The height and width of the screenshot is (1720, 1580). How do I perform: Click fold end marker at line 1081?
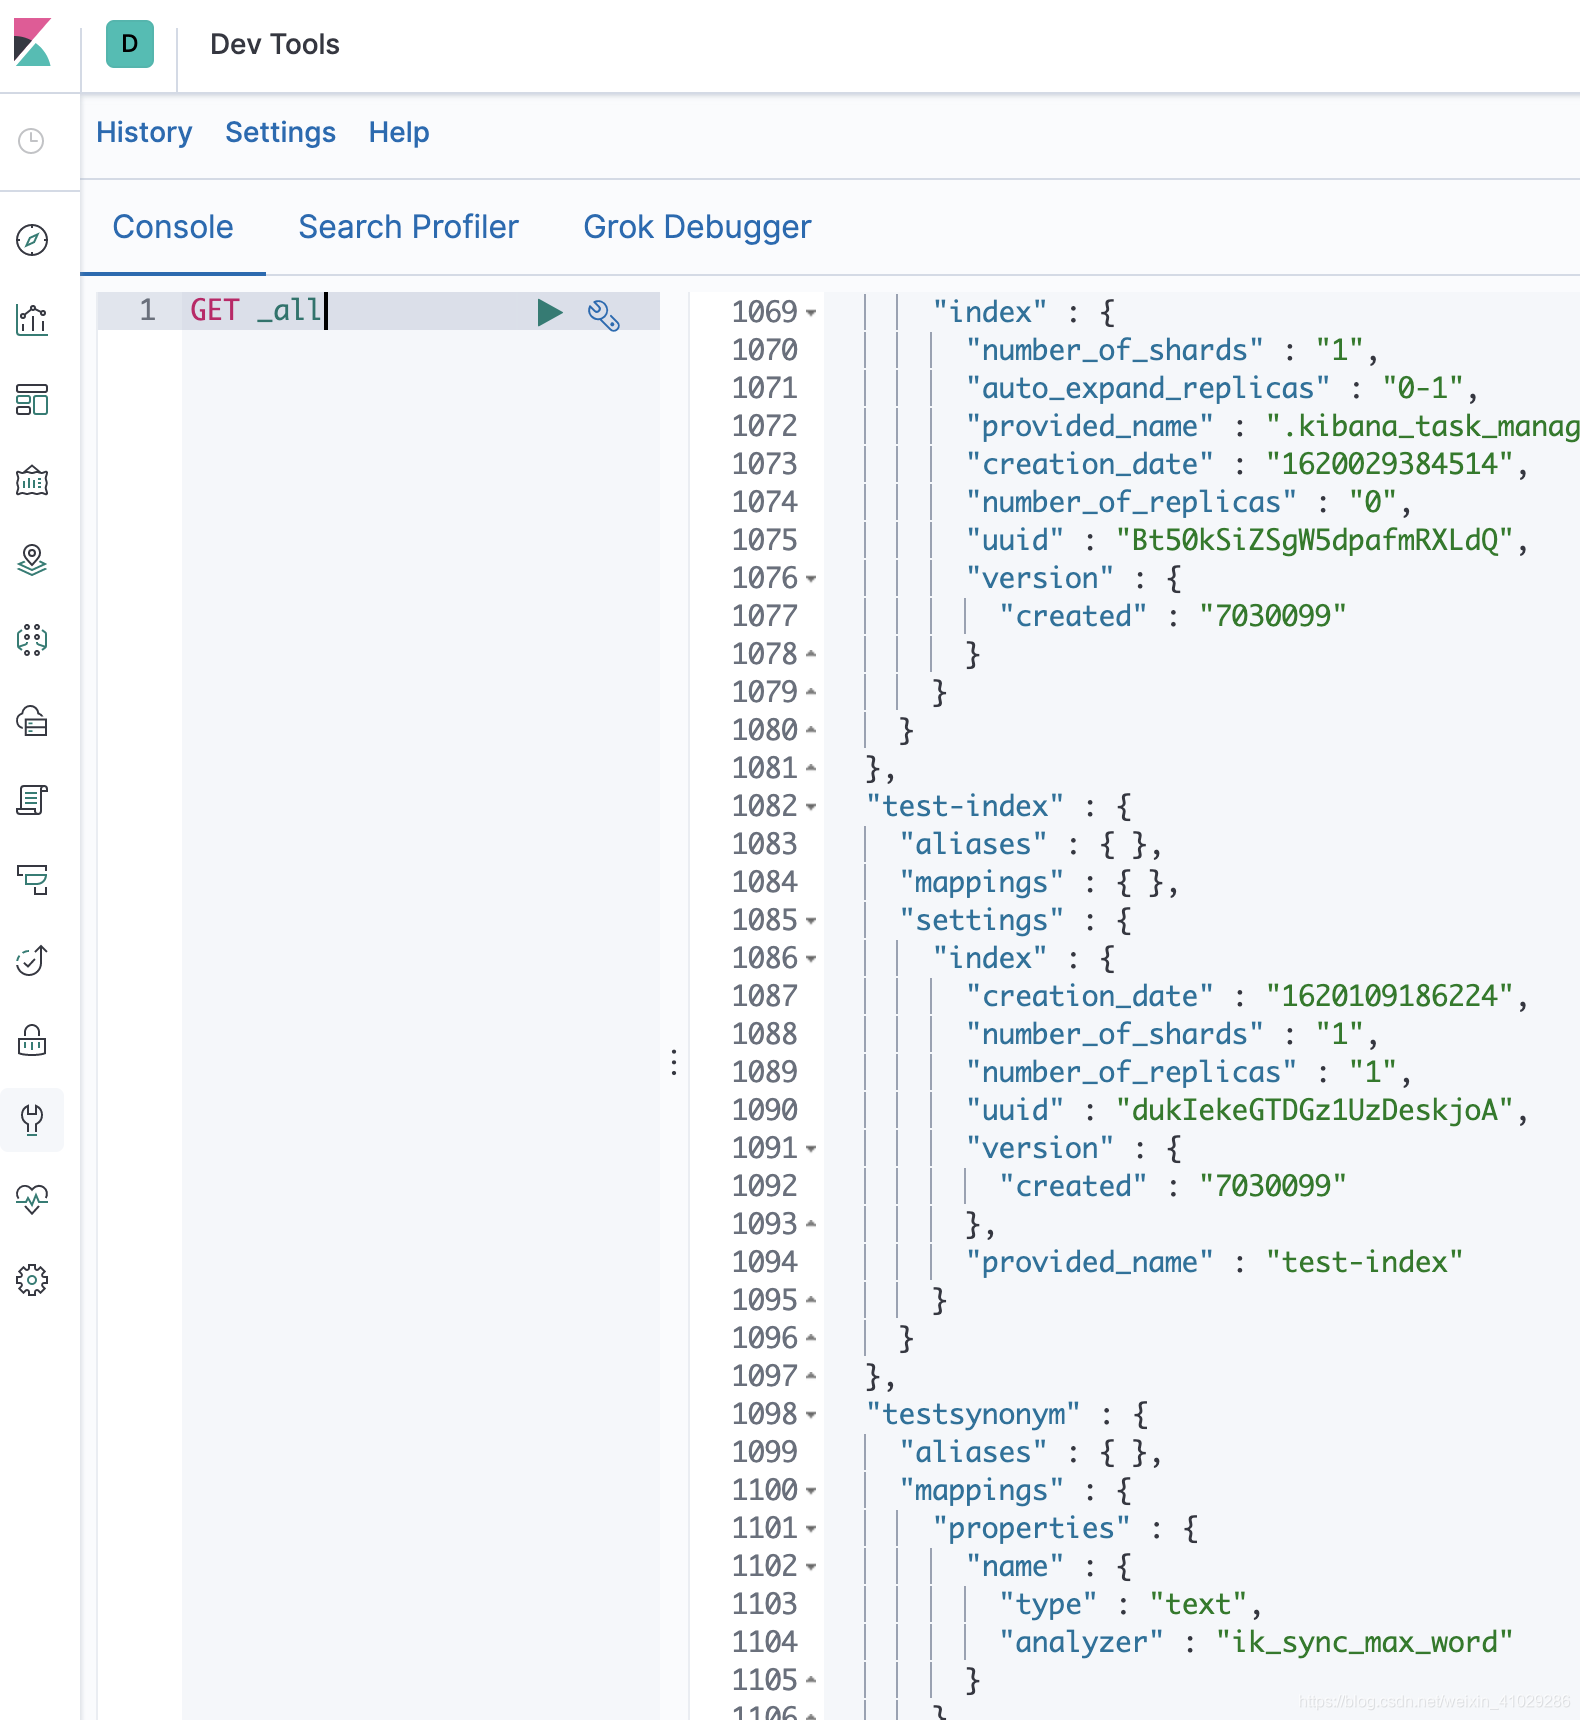811,768
